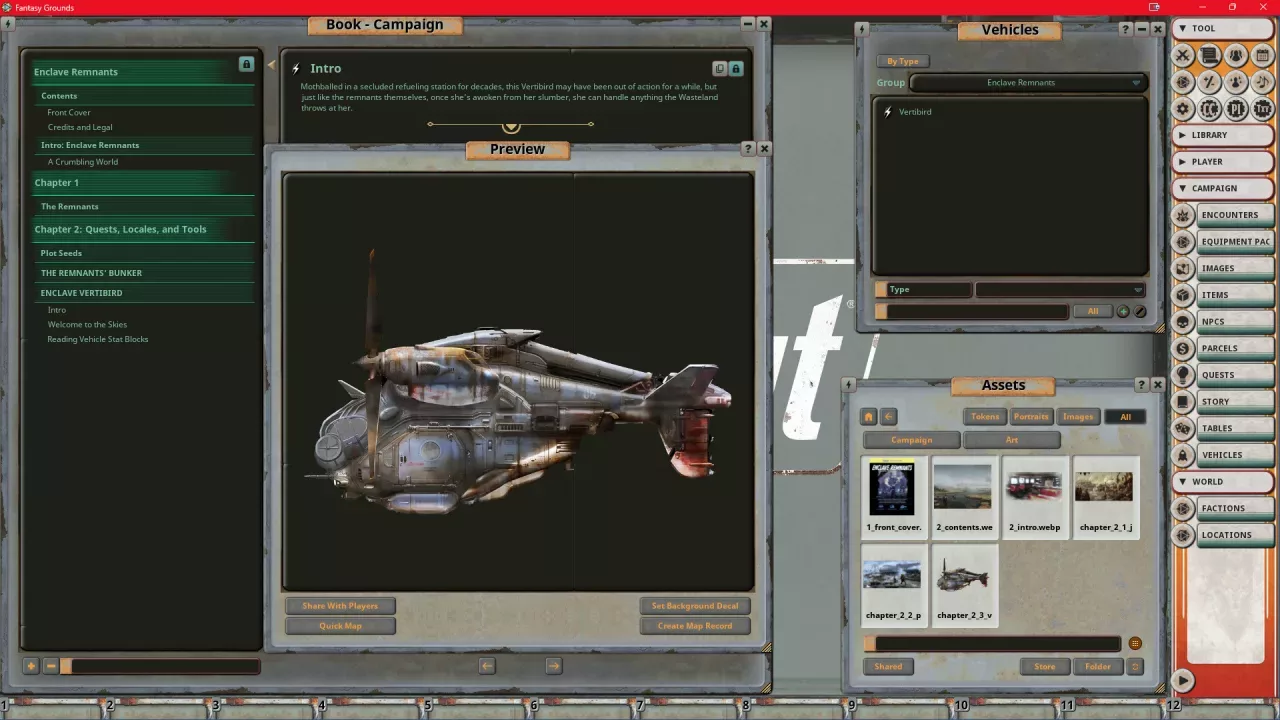
Task: Click the Story book icon in sidebar
Action: click(x=1183, y=401)
